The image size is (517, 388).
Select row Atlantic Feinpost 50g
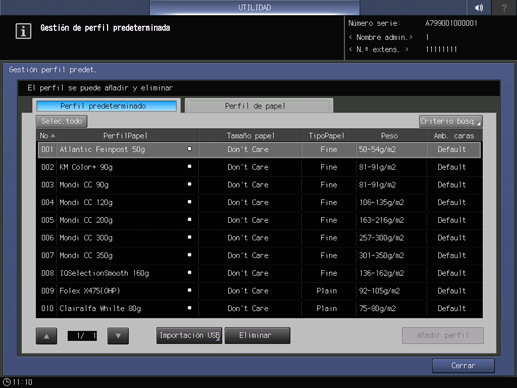click(x=259, y=150)
